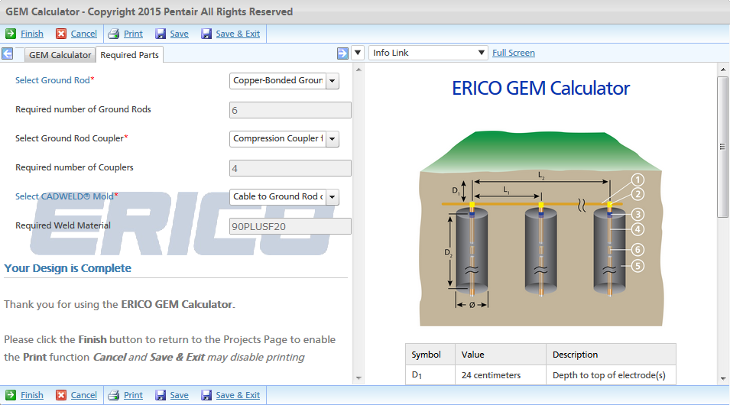Screen dimensions: 730x405
Task: Click Save & Exit link in bottom toolbar
Action: tap(238, 395)
